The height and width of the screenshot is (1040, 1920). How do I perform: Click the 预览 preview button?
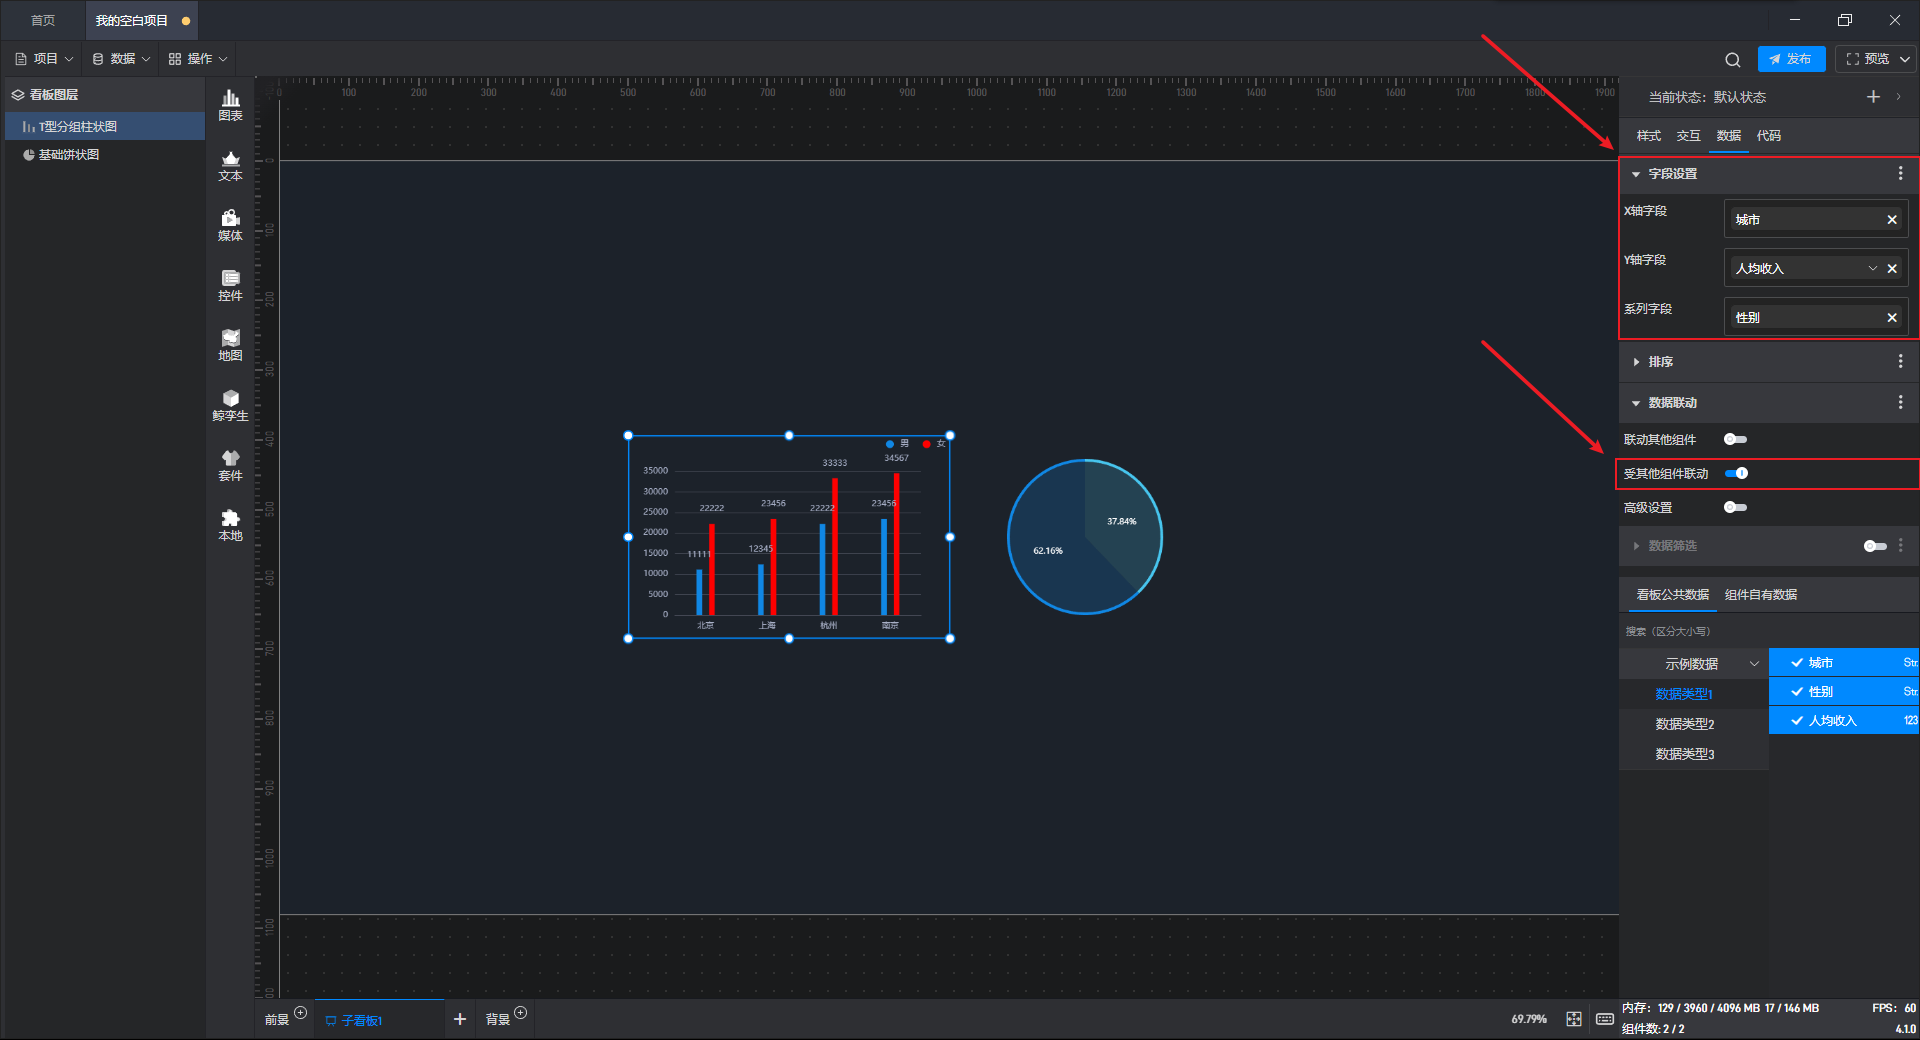coord(1868,59)
